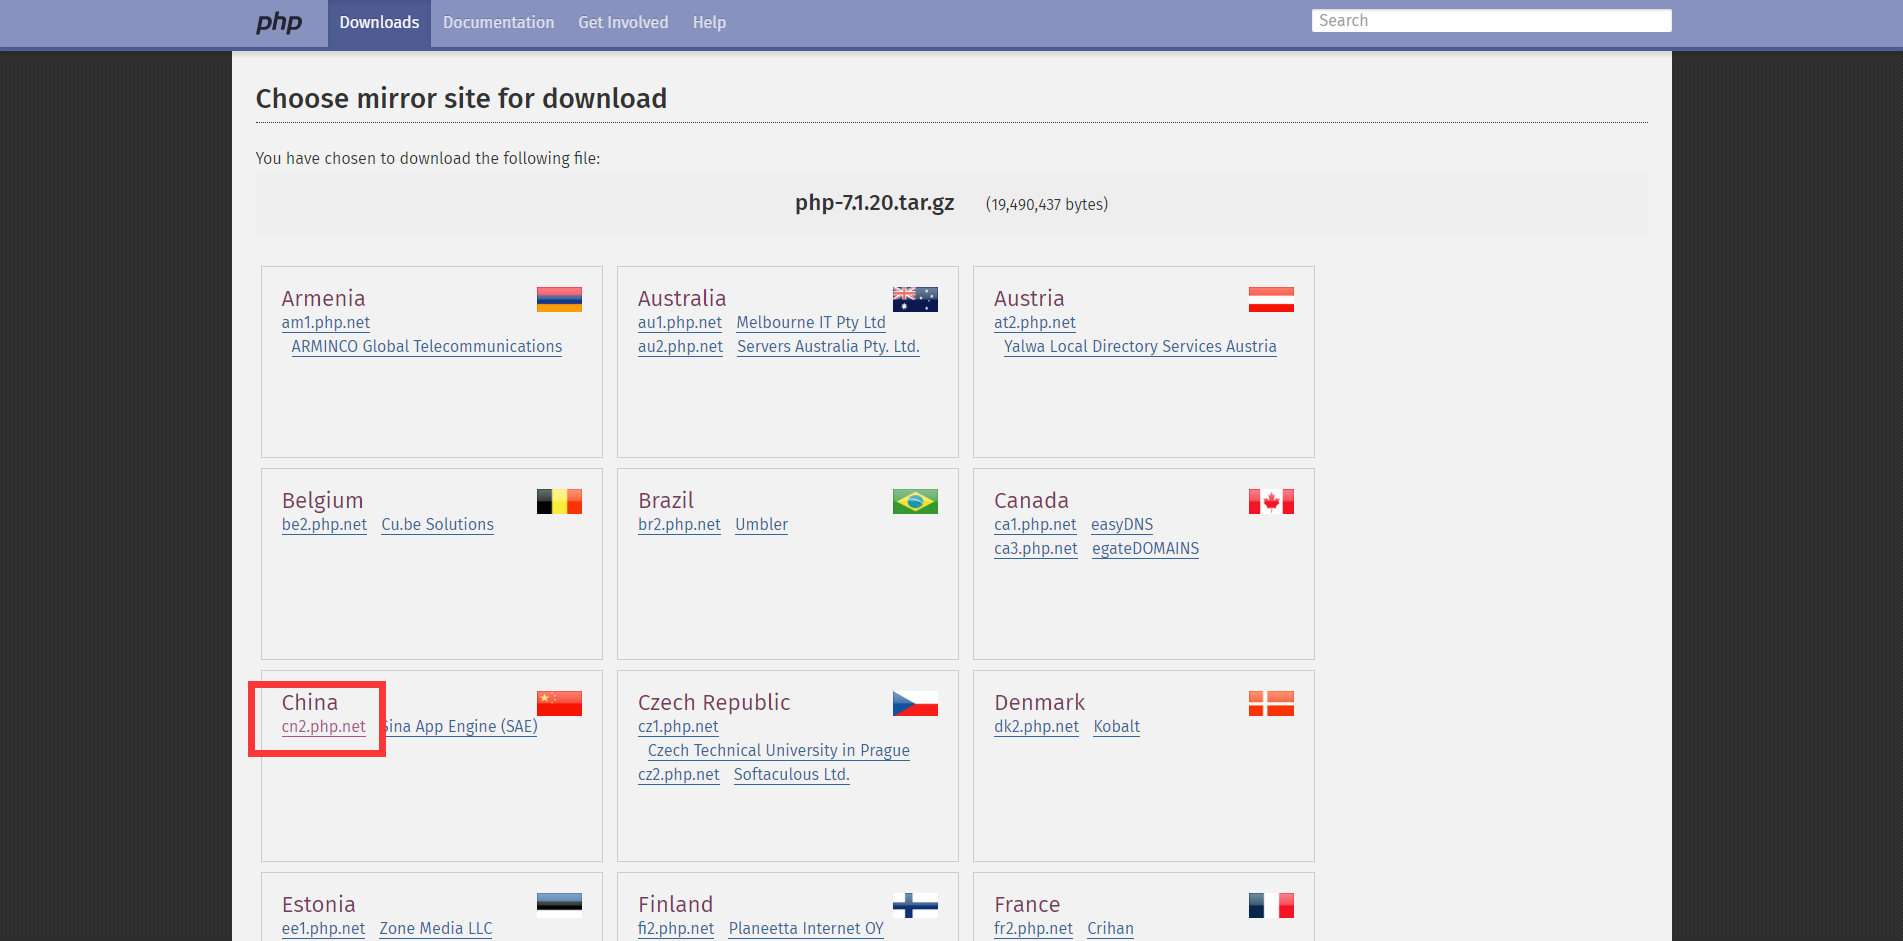This screenshot has height=941, width=1903.
Task: Visit Czech Technical University in Prague link
Action: click(x=778, y=751)
